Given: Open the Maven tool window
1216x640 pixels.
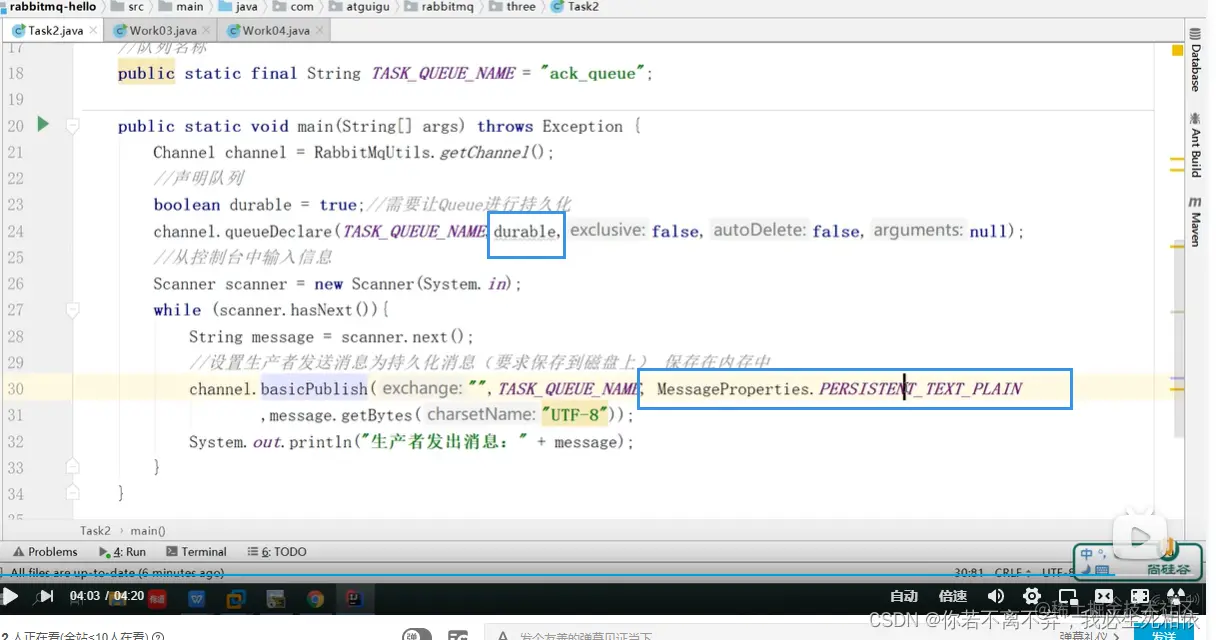Looking at the screenshot, I should pos(1195,222).
